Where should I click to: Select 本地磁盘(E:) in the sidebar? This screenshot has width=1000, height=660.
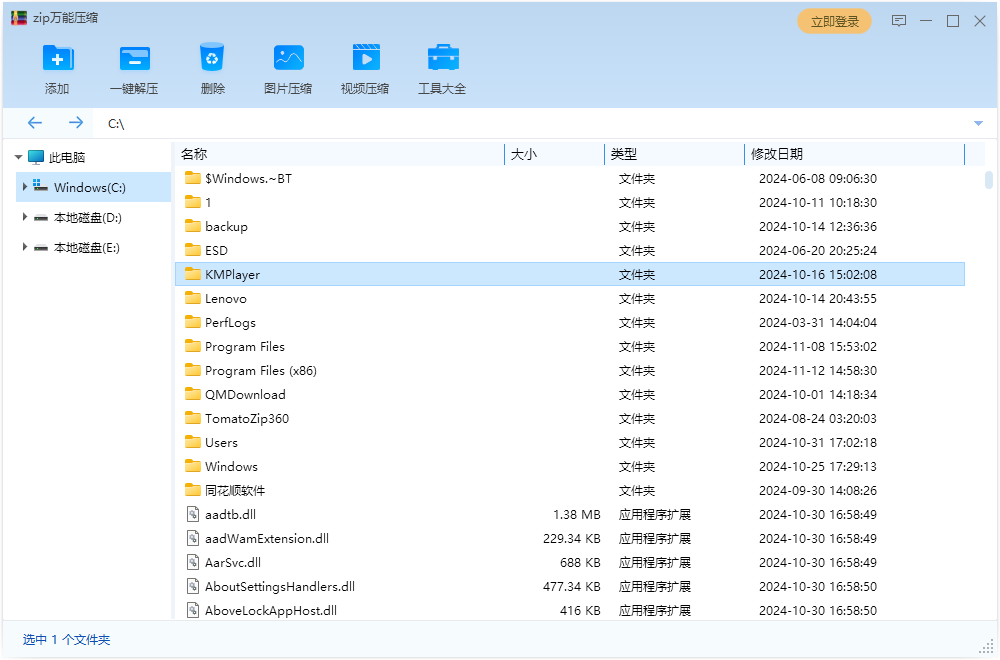pyautogui.click(x=86, y=247)
